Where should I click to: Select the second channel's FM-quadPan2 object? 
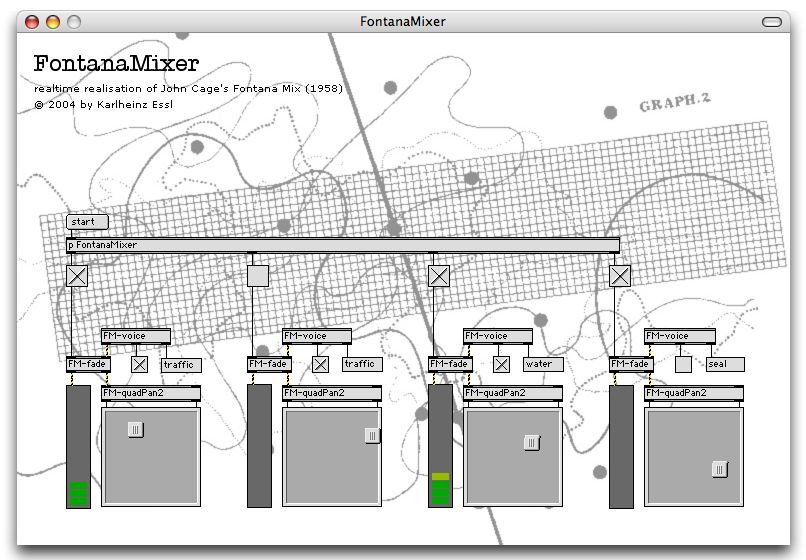coord(332,393)
